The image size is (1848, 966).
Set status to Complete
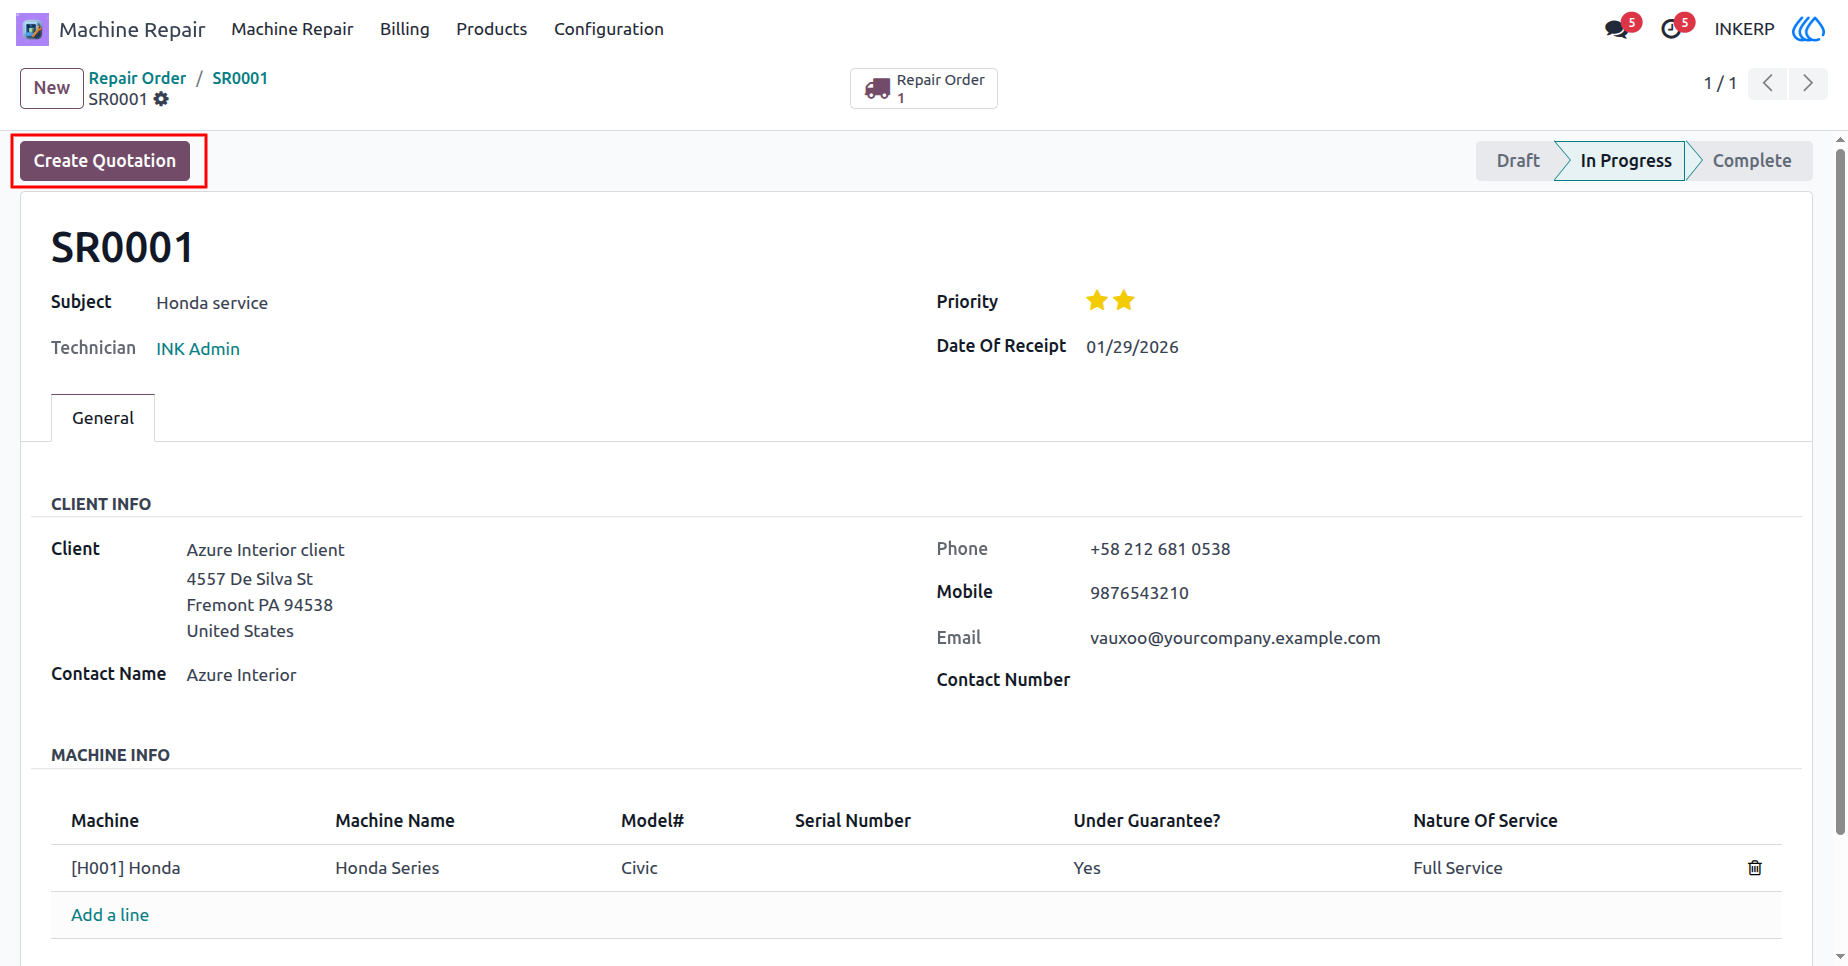1752,161
